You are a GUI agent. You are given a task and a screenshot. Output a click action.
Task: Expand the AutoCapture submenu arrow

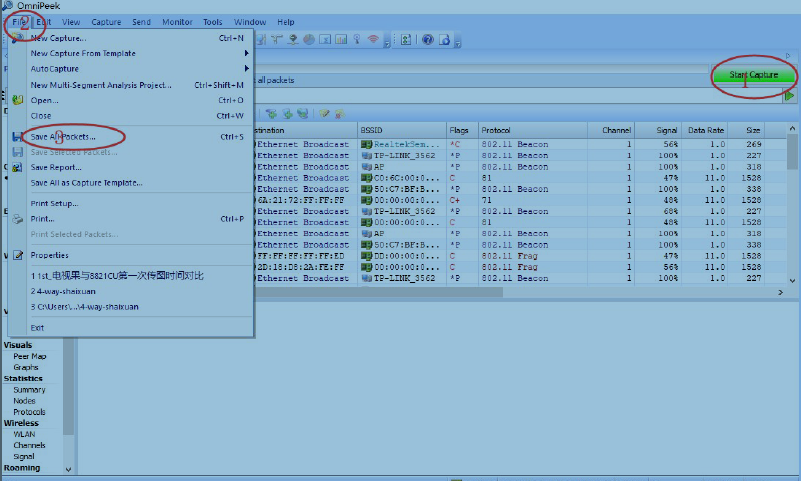[247, 68]
